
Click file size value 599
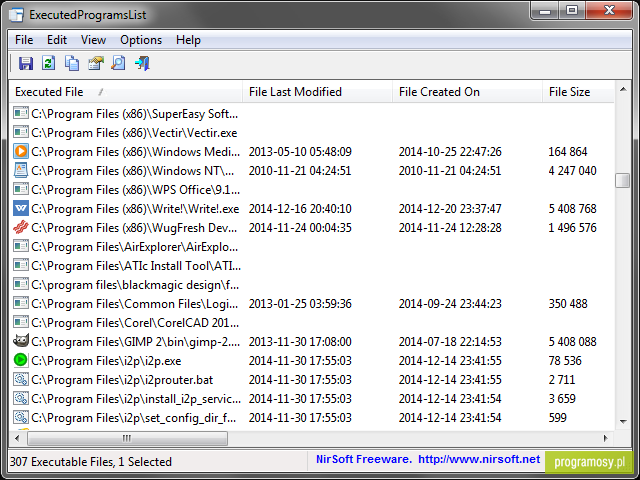[x=558, y=418]
